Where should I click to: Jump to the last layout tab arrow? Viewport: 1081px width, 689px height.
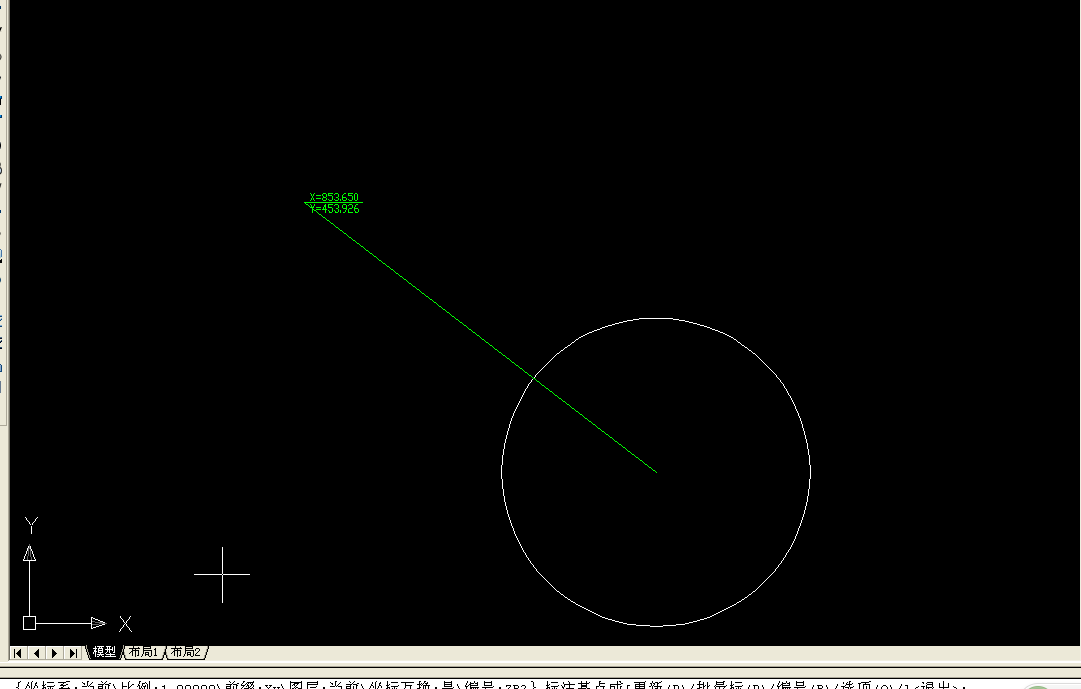(x=72, y=652)
